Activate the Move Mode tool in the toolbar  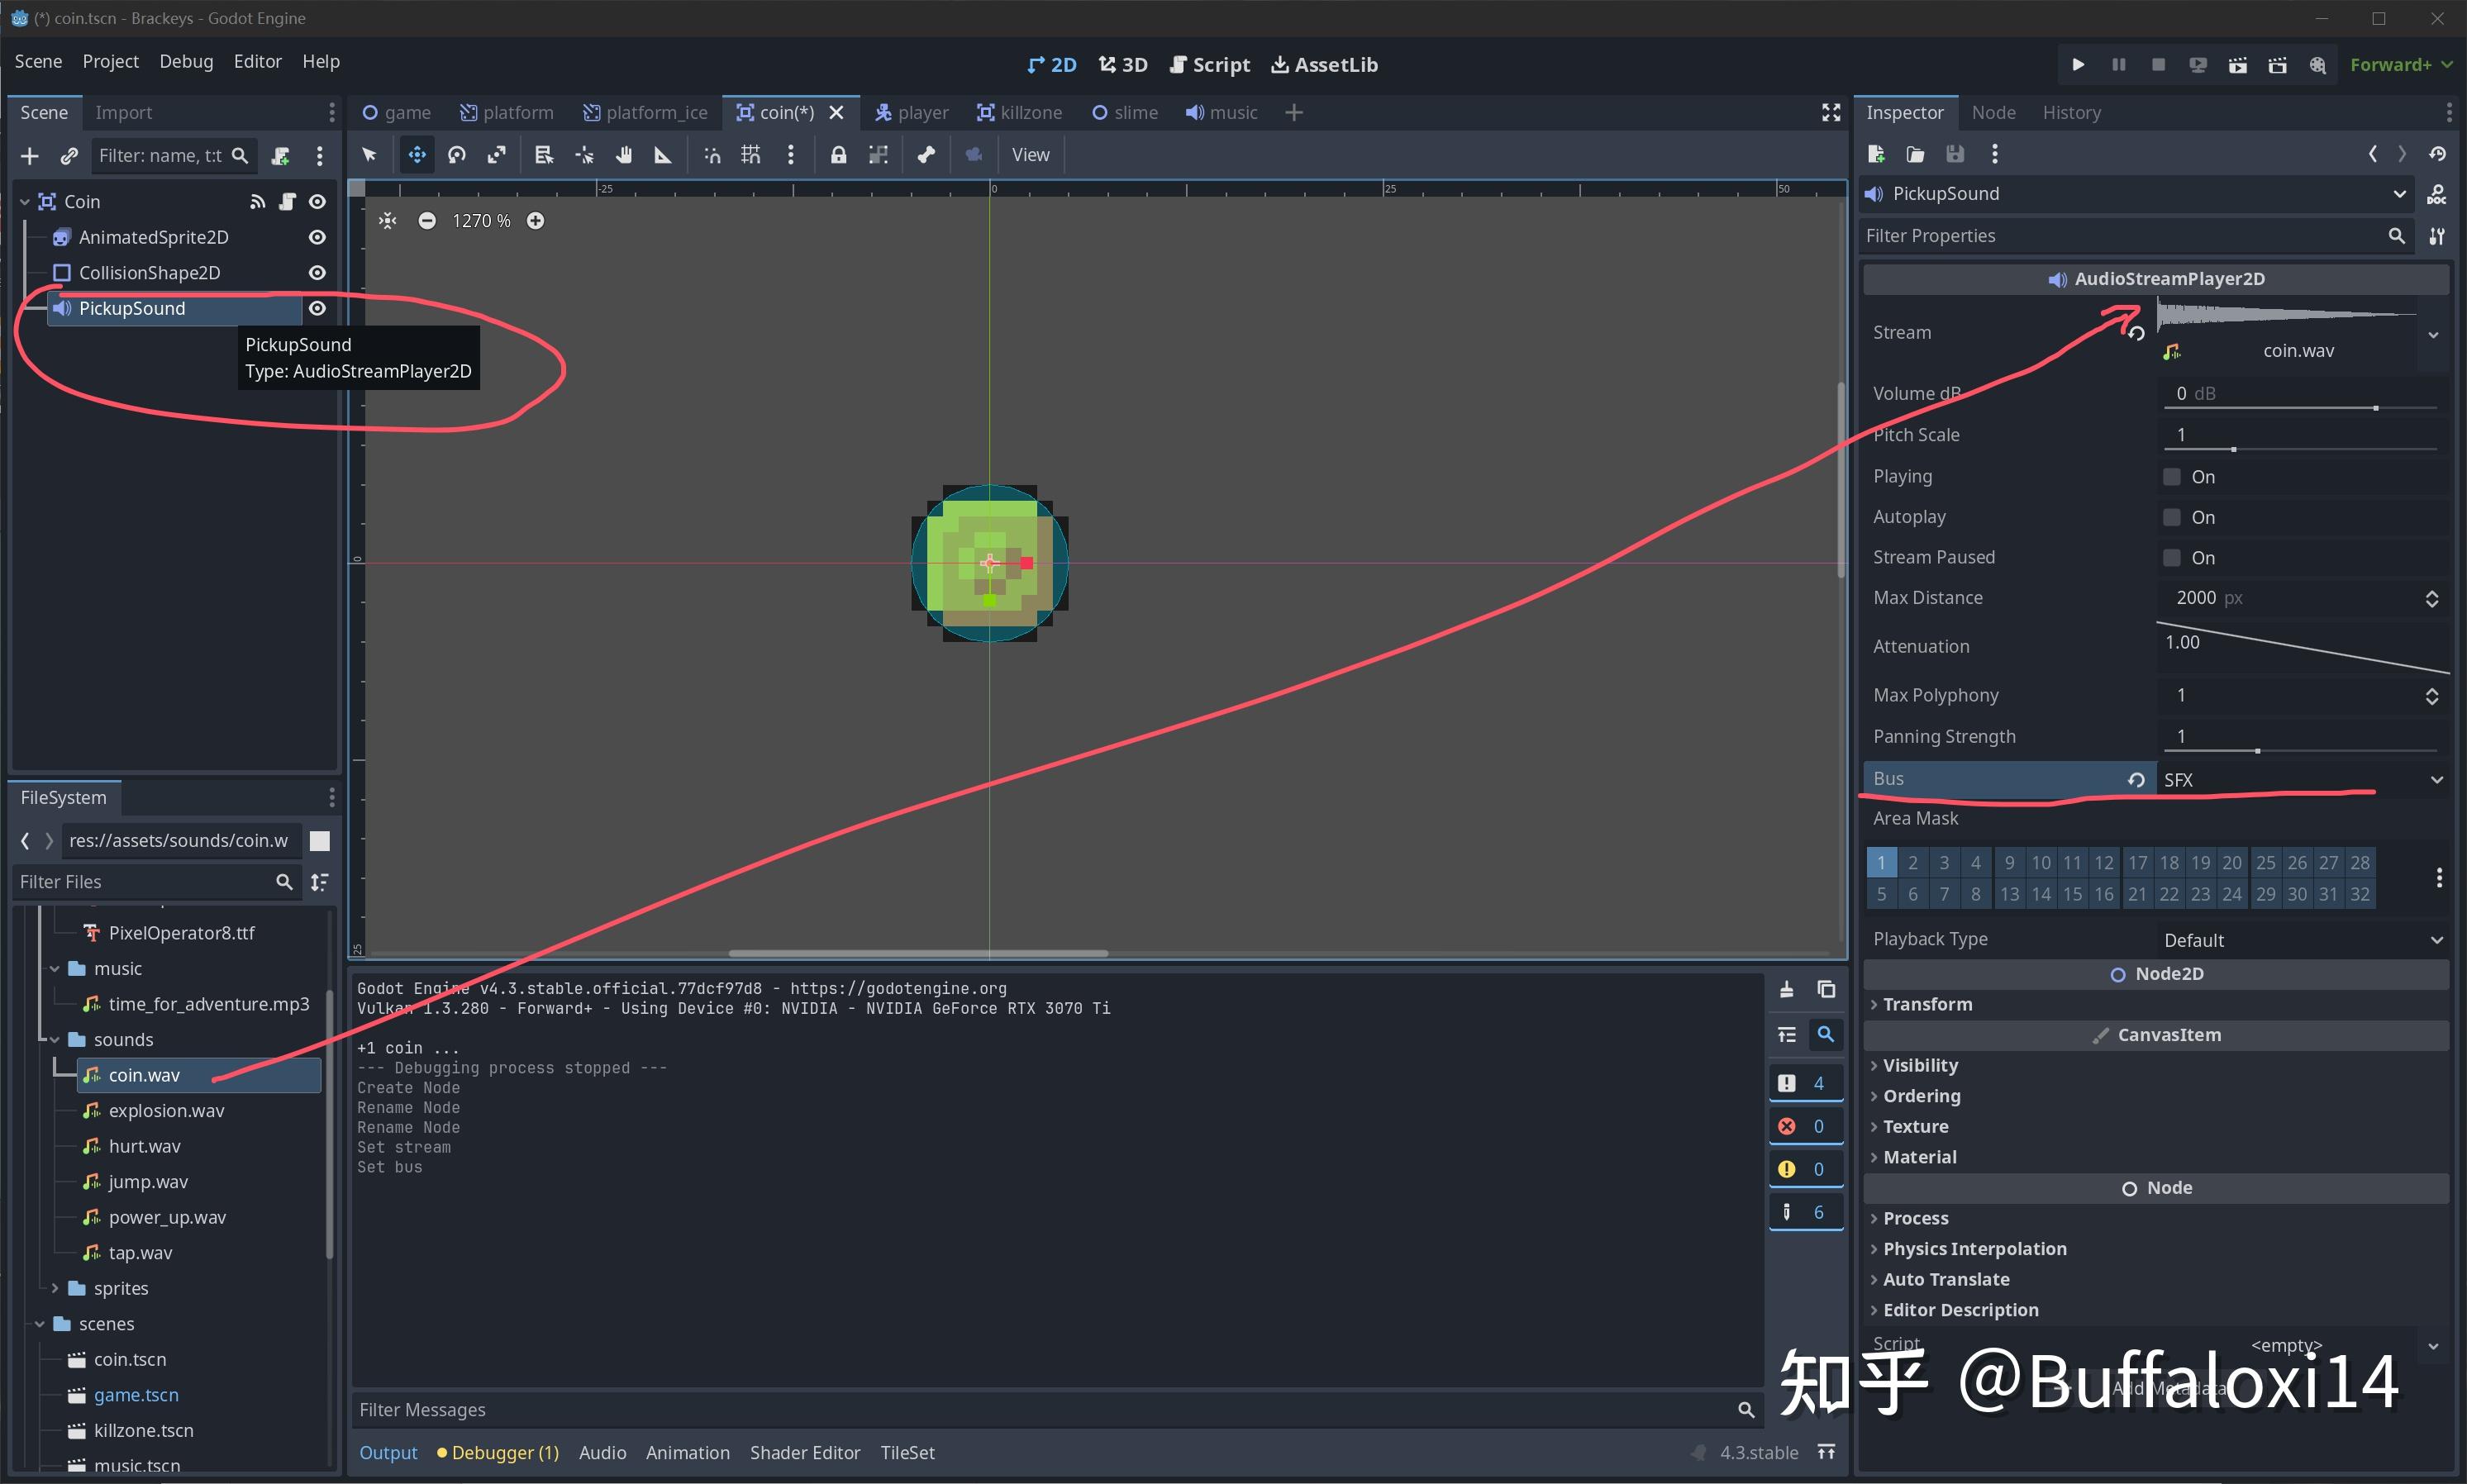pos(416,155)
